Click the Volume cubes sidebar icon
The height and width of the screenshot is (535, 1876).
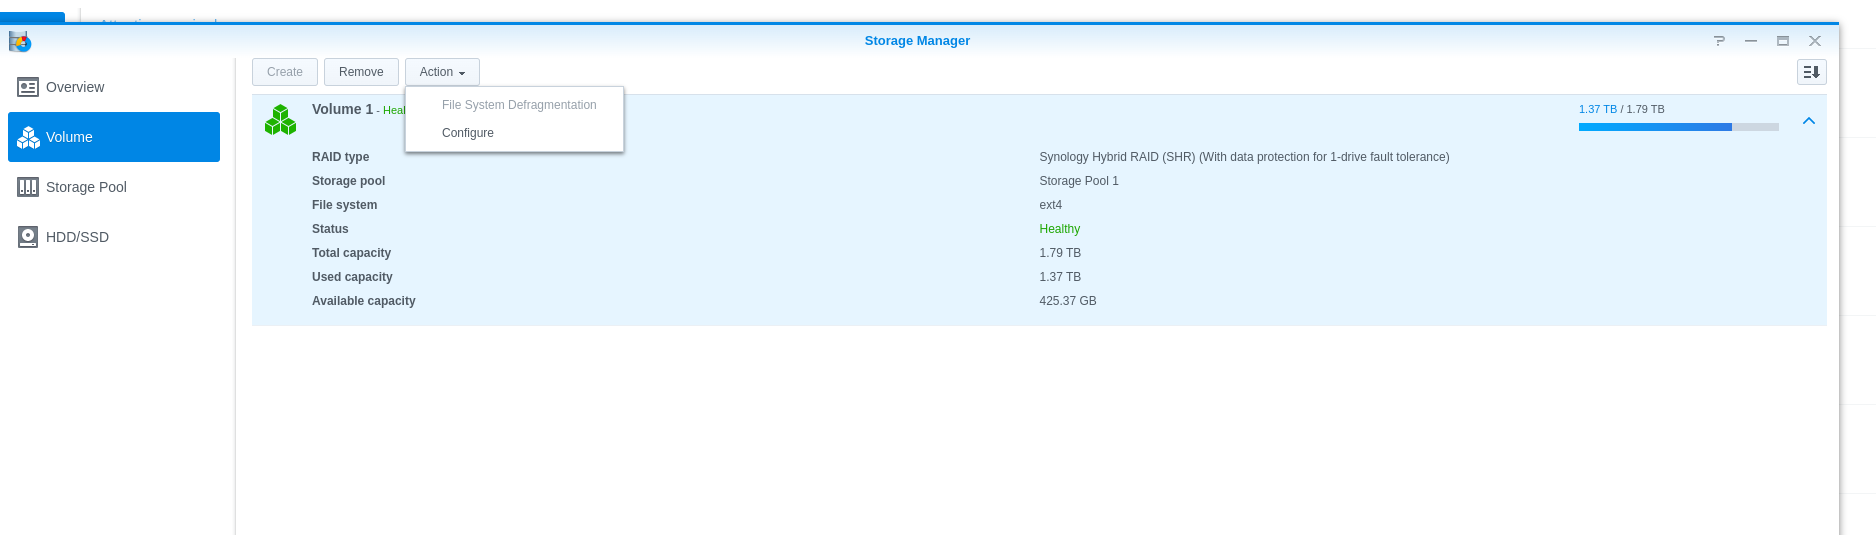coord(28,137)
